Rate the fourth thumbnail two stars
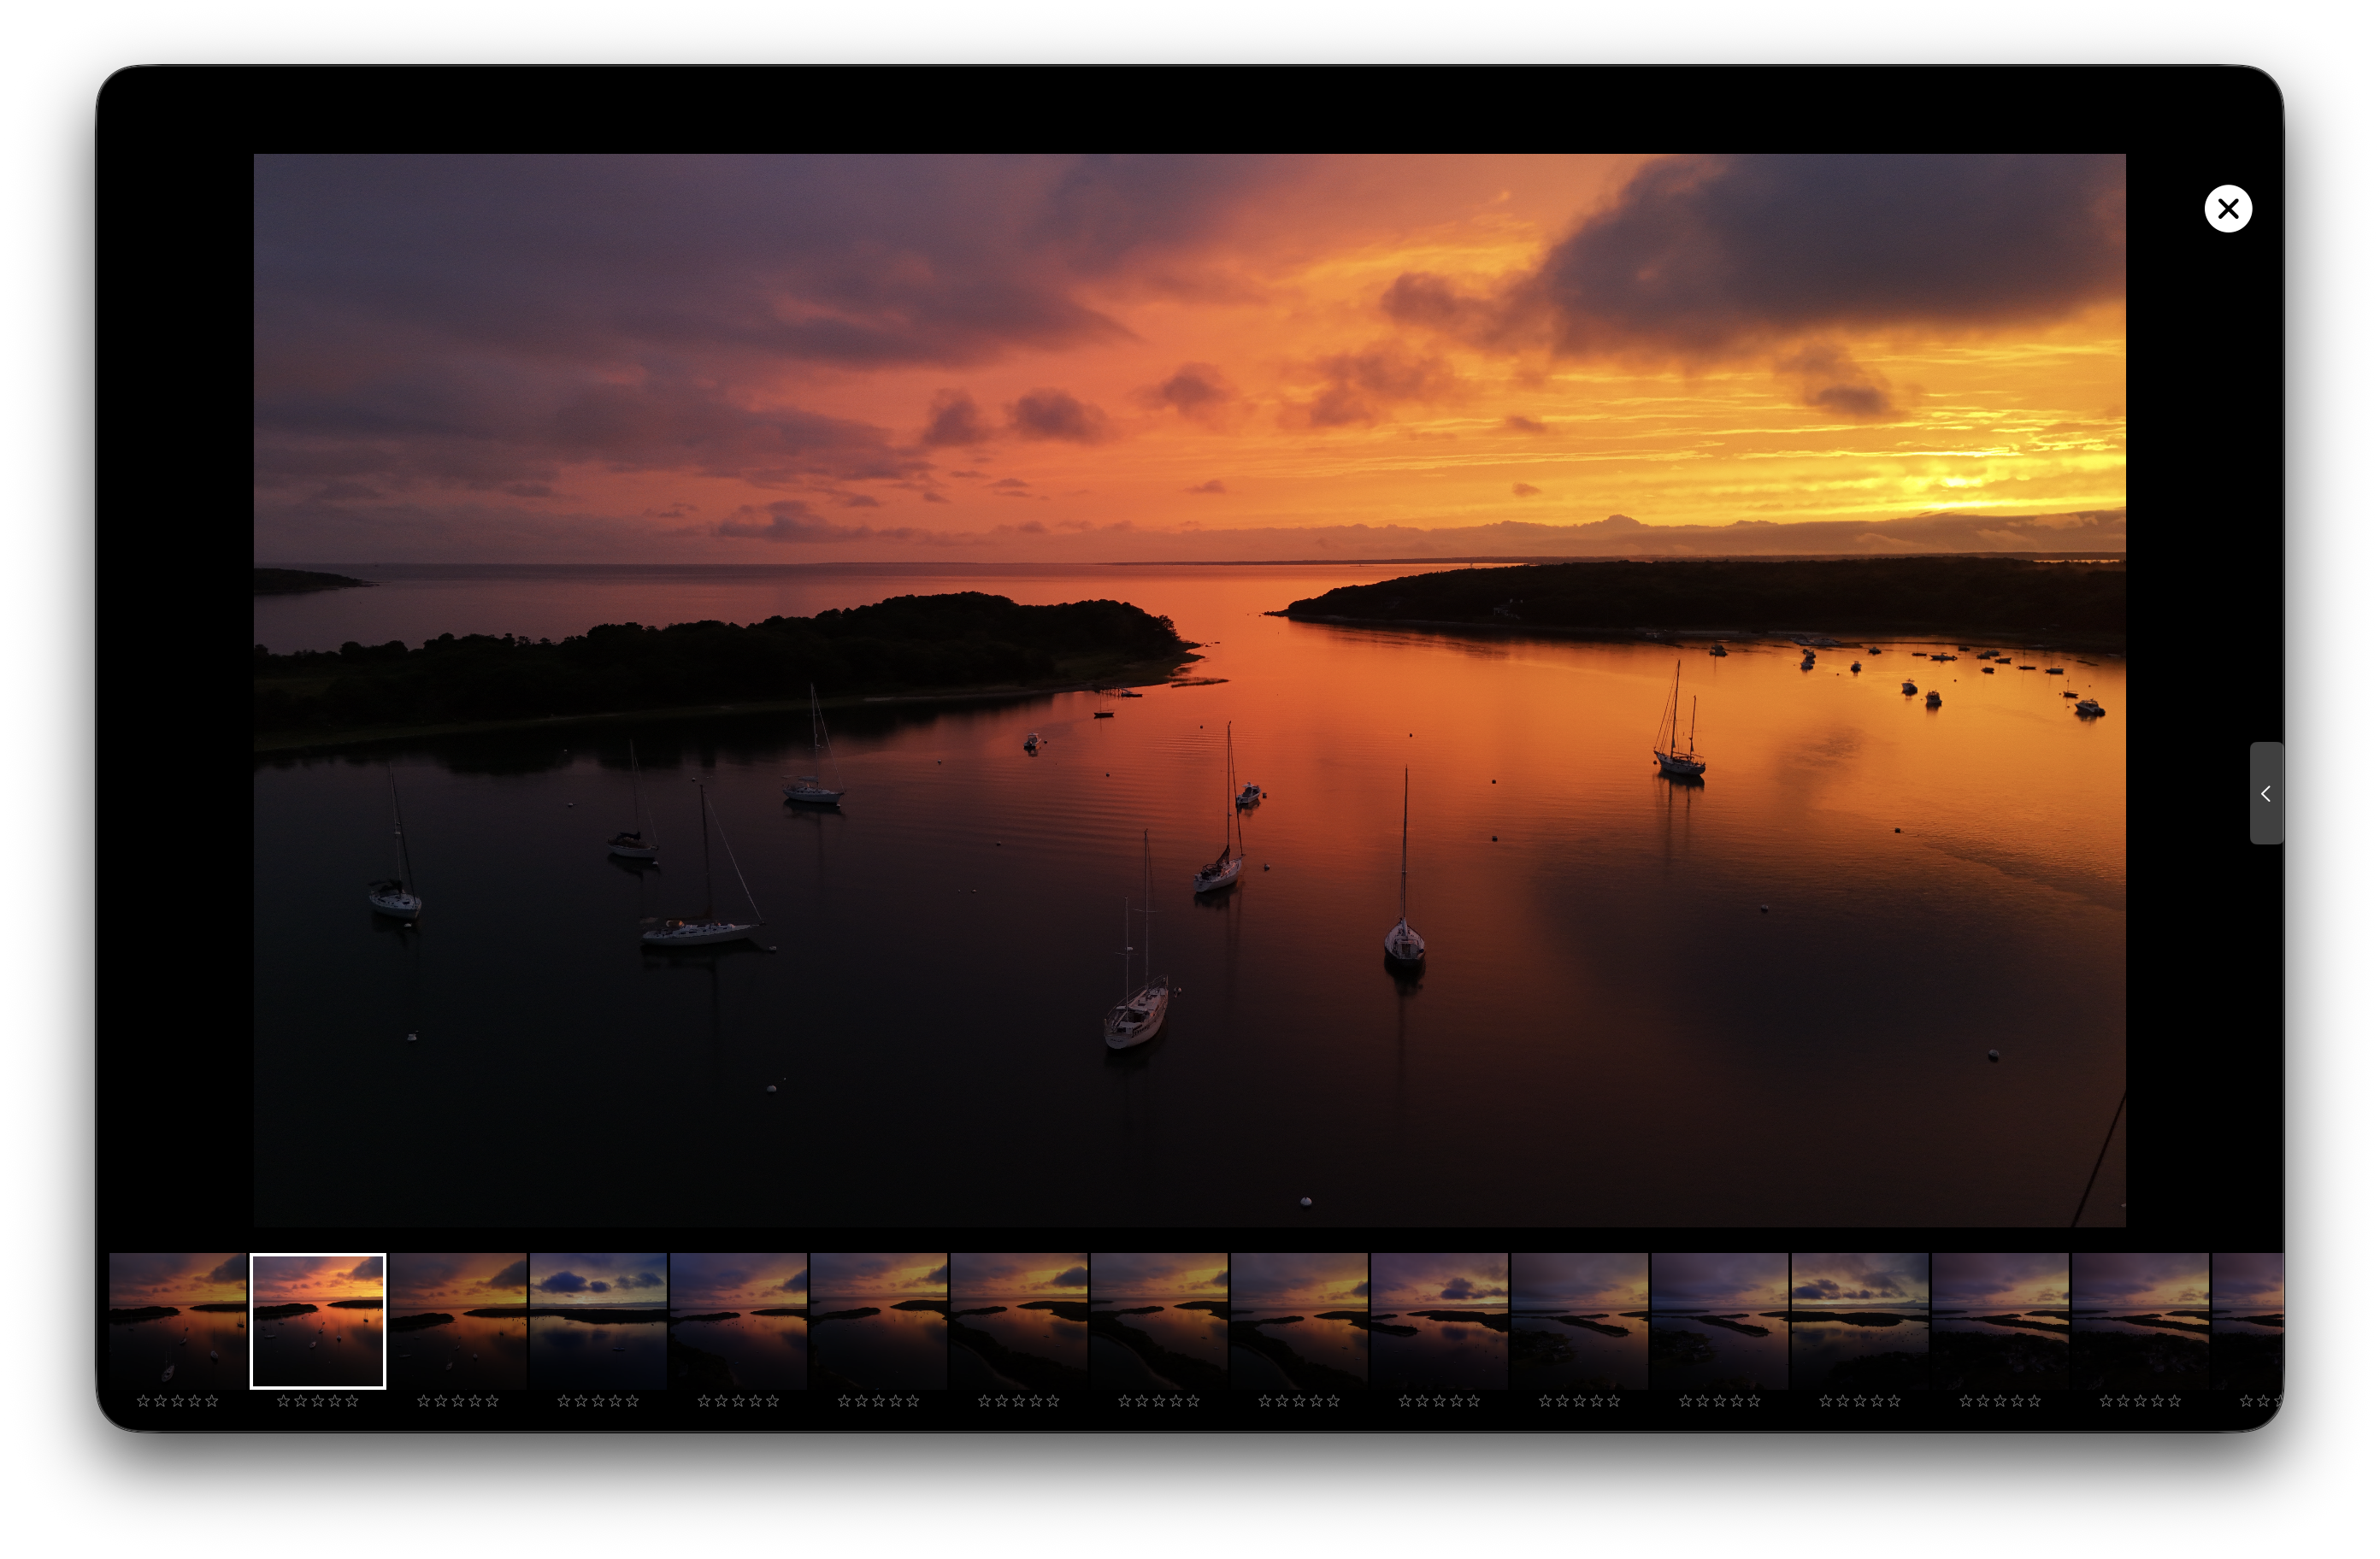This screenshot has width=2380, height=1559. 581,1401
